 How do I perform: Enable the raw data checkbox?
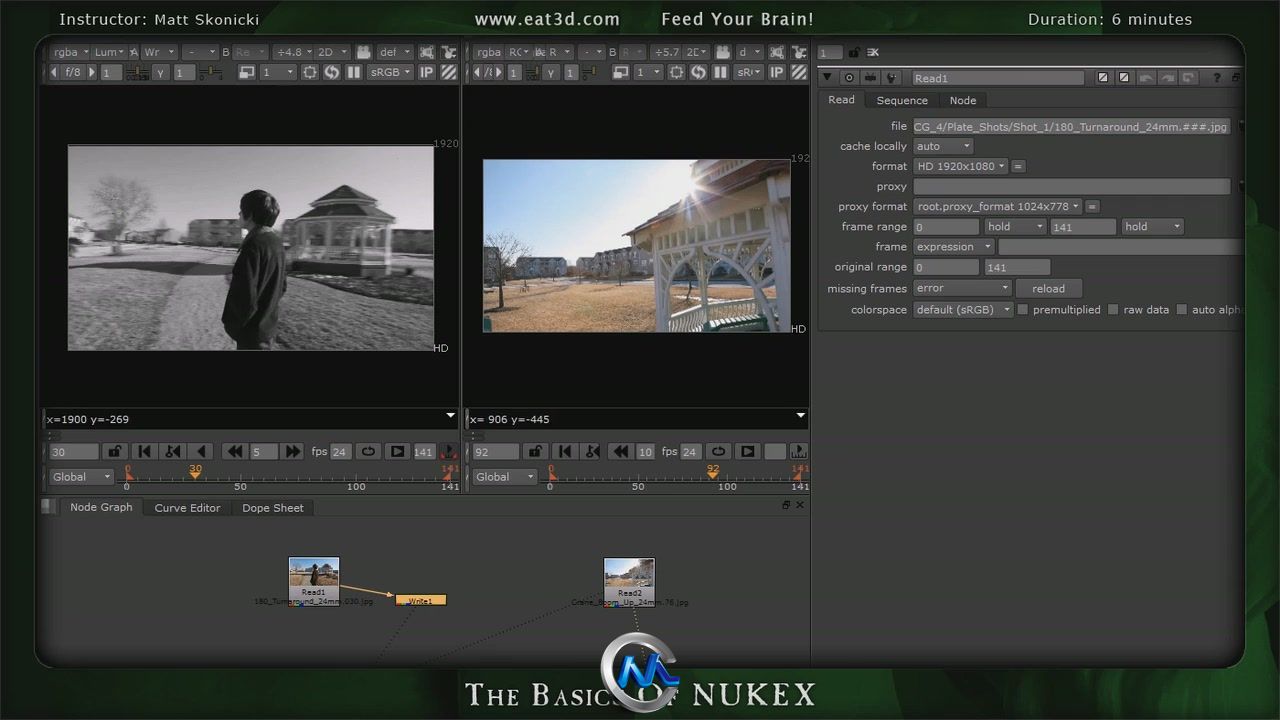point(1113,310)
